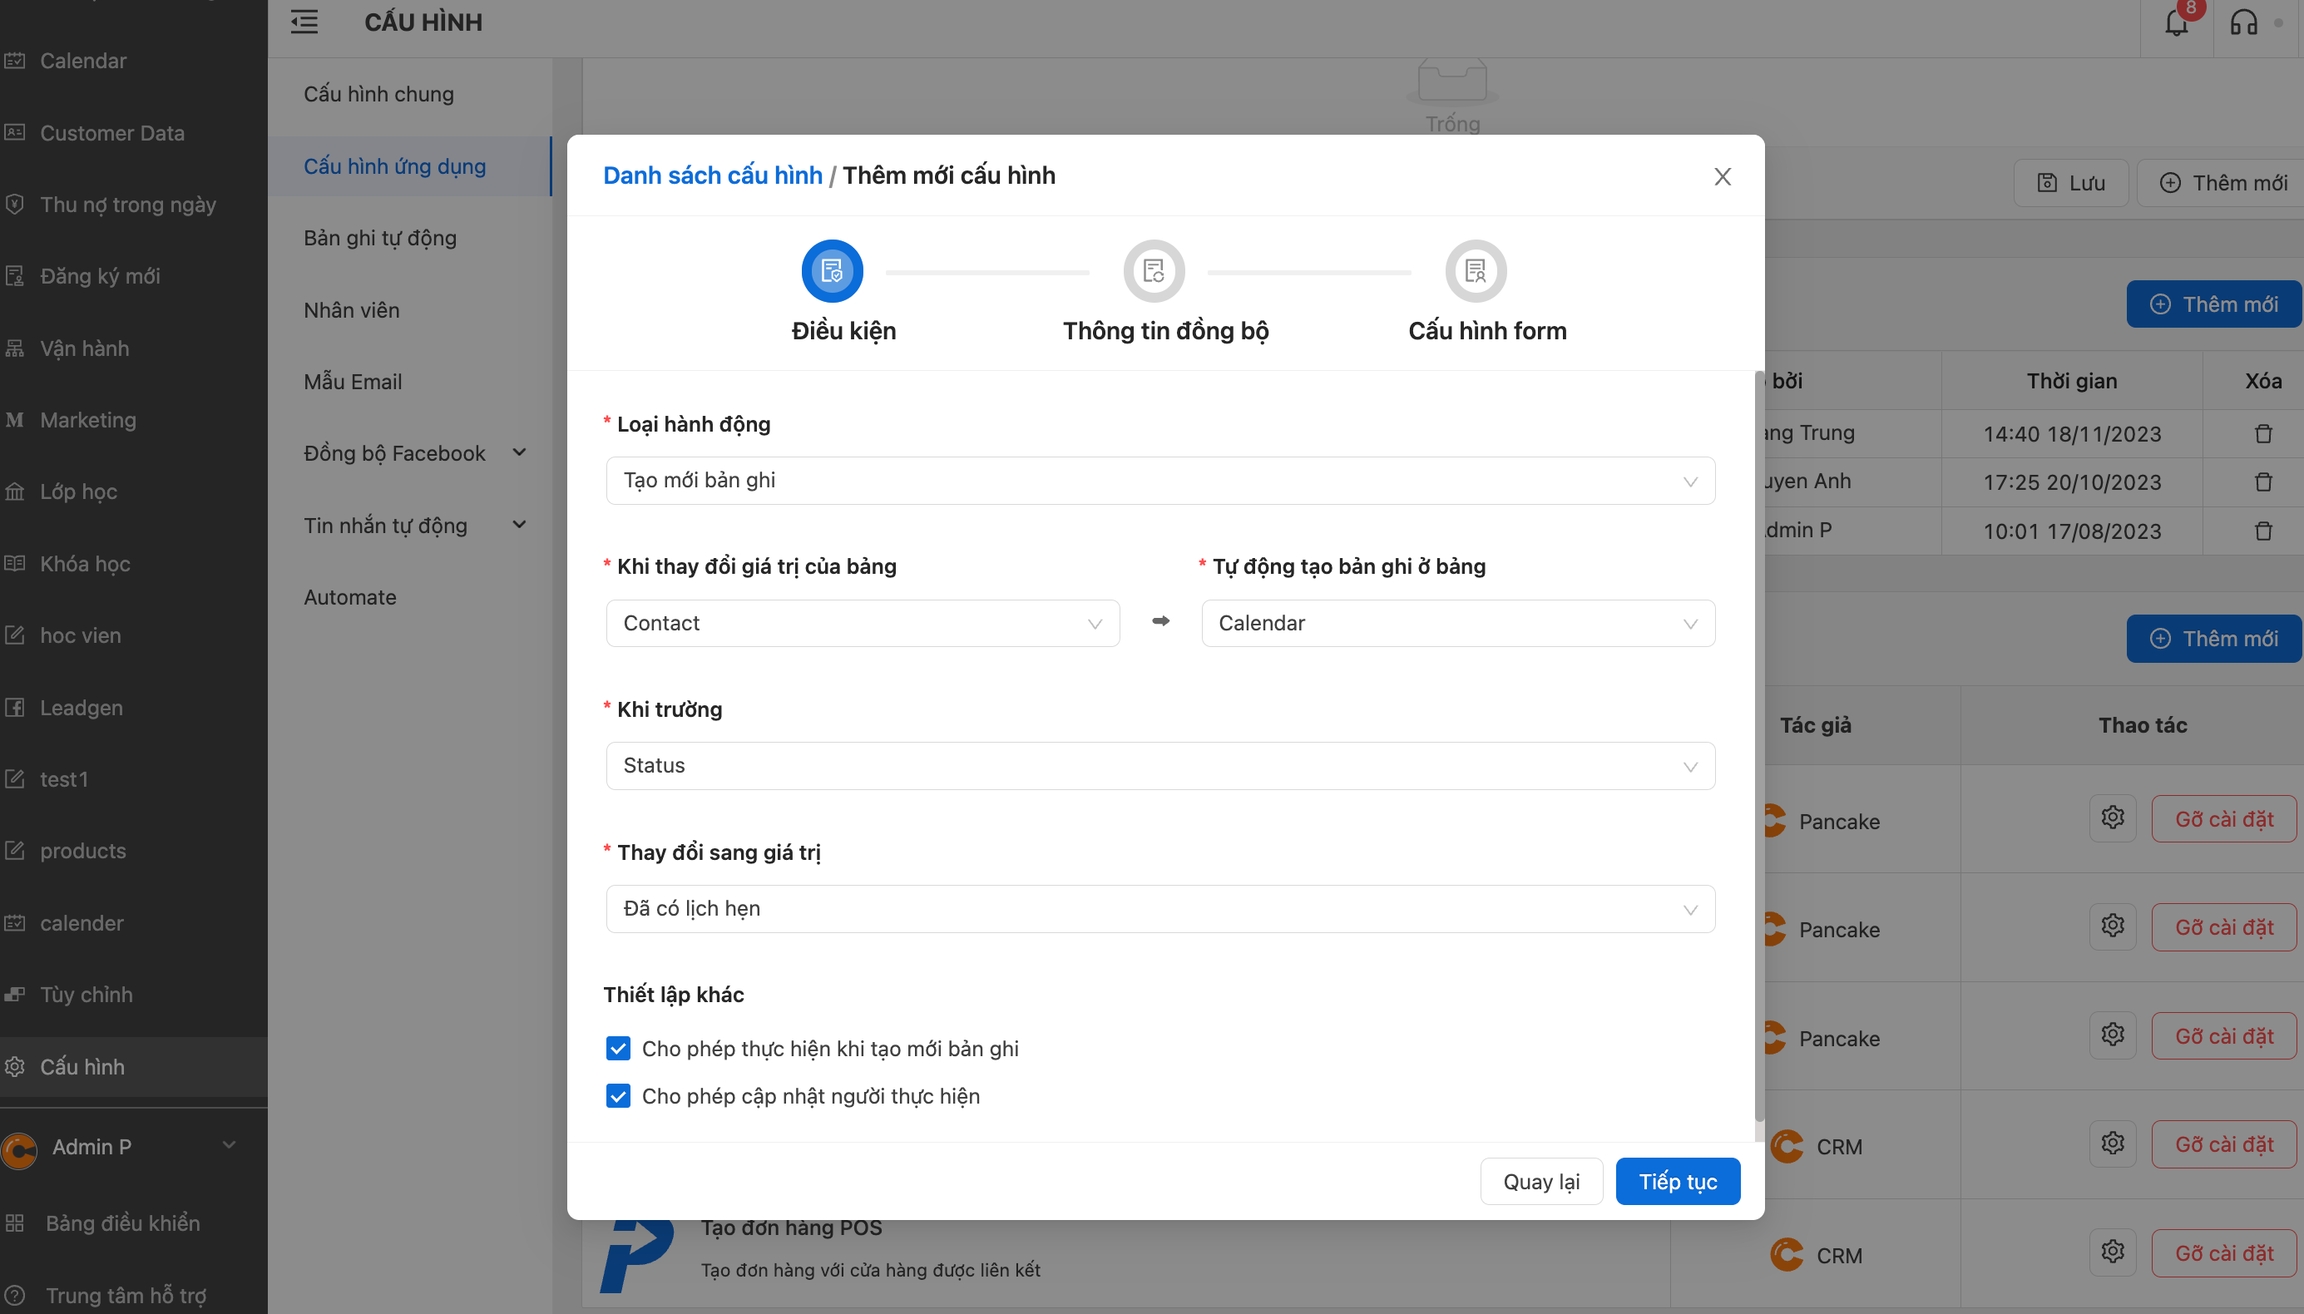Open the Loại hành động dropdown
The height and width of the screenshot is (1314, 2304).
click(1160, 481)
